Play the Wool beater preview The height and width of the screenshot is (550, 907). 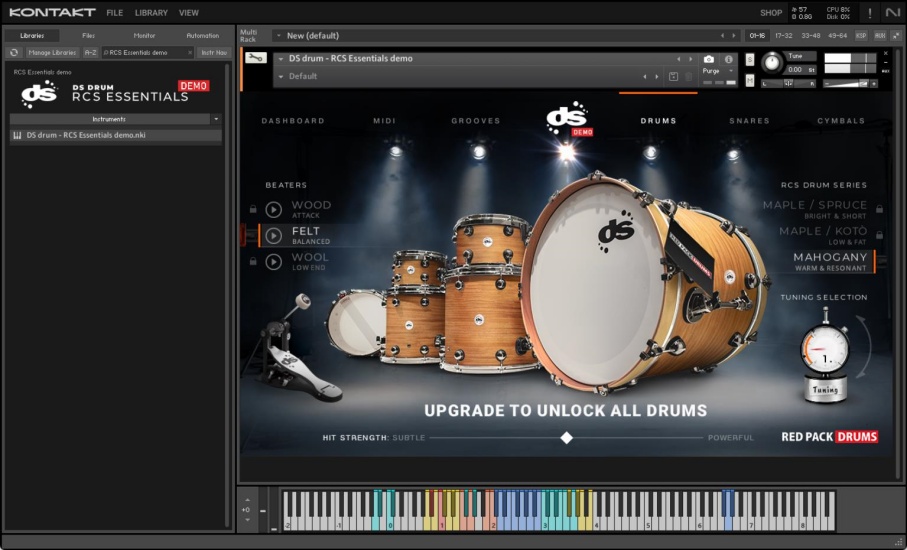click(274, 261)
